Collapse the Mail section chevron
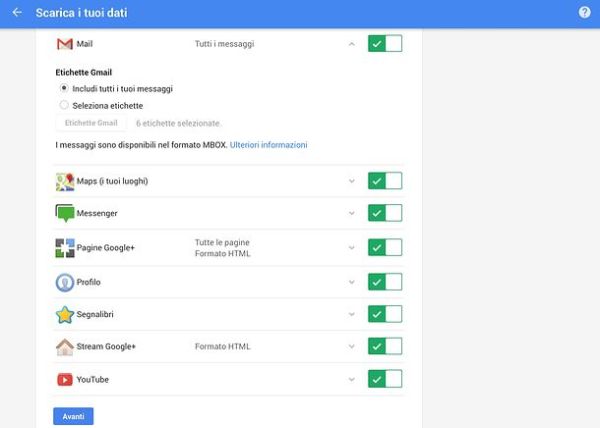 pyautogui.click(x=351, y=44)
